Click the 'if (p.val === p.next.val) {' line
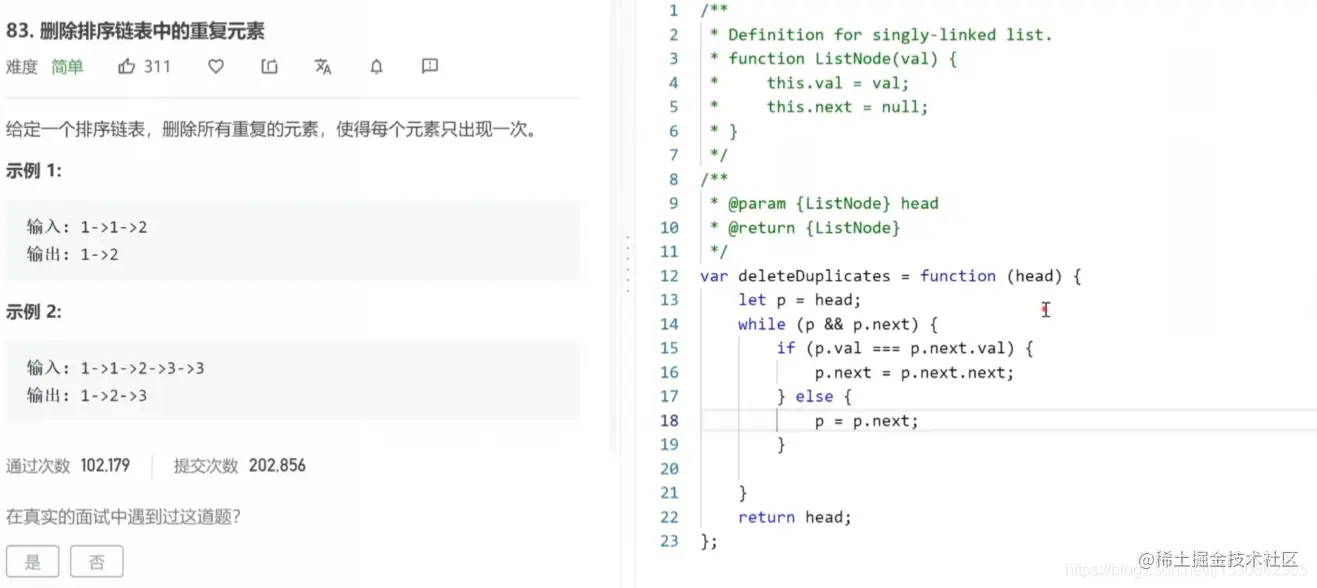Screen dimensions: 1317x588 click(905, 348)
